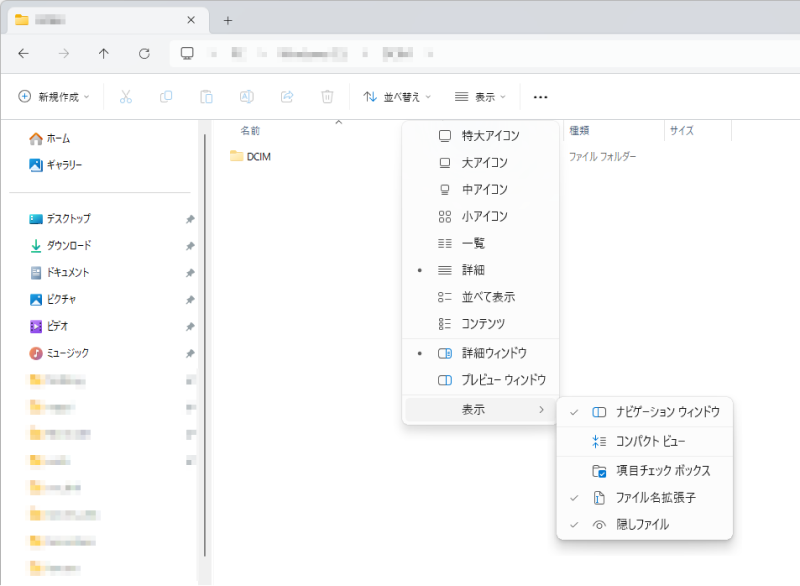Click the Share toolbar icon
Viewport: 800px width, 586px height.
point(287,96)
